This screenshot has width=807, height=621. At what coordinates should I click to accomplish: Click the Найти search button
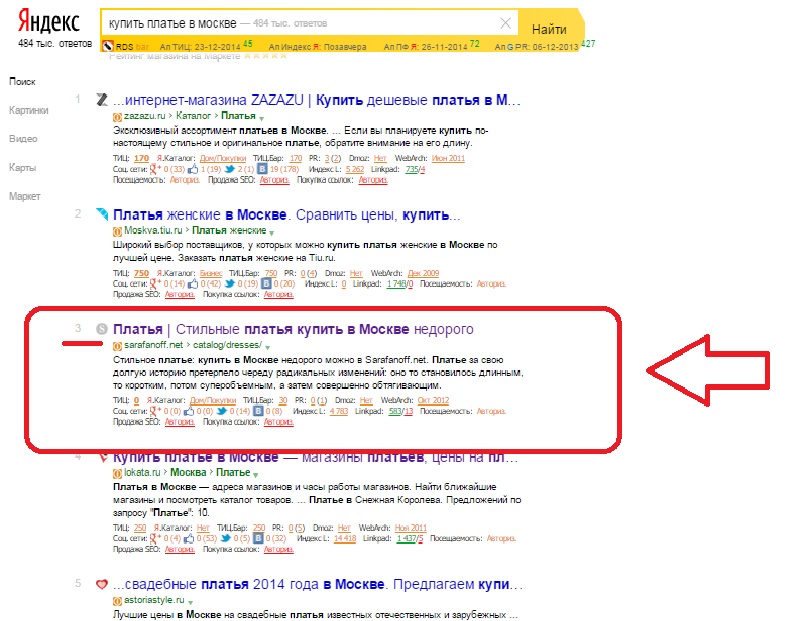click(x=549, y=29)
